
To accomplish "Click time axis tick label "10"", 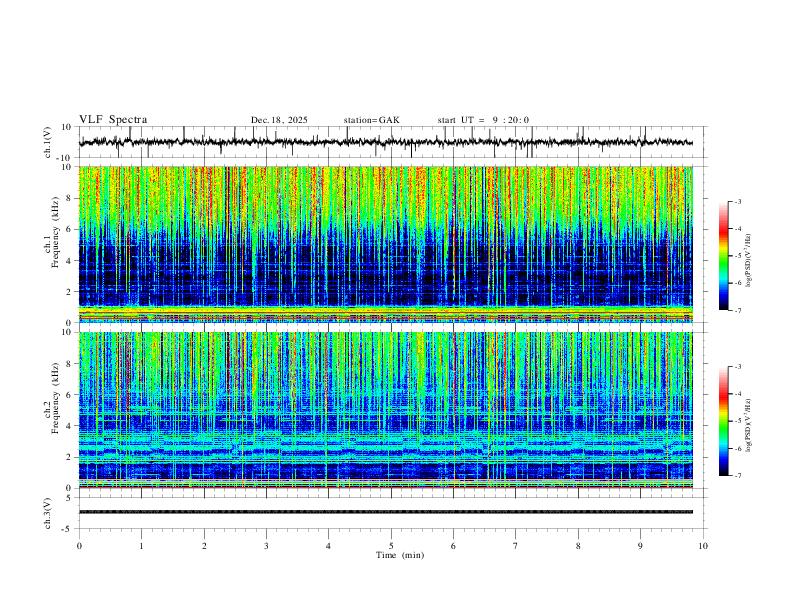I will point(703,546).
